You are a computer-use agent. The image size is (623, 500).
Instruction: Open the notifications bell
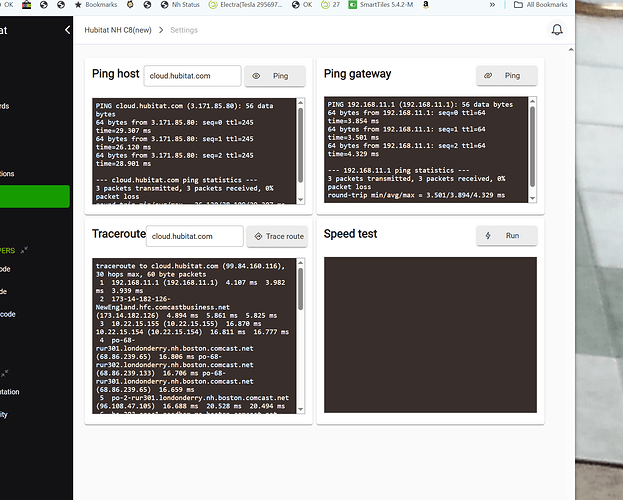click(x=557, y=30)
